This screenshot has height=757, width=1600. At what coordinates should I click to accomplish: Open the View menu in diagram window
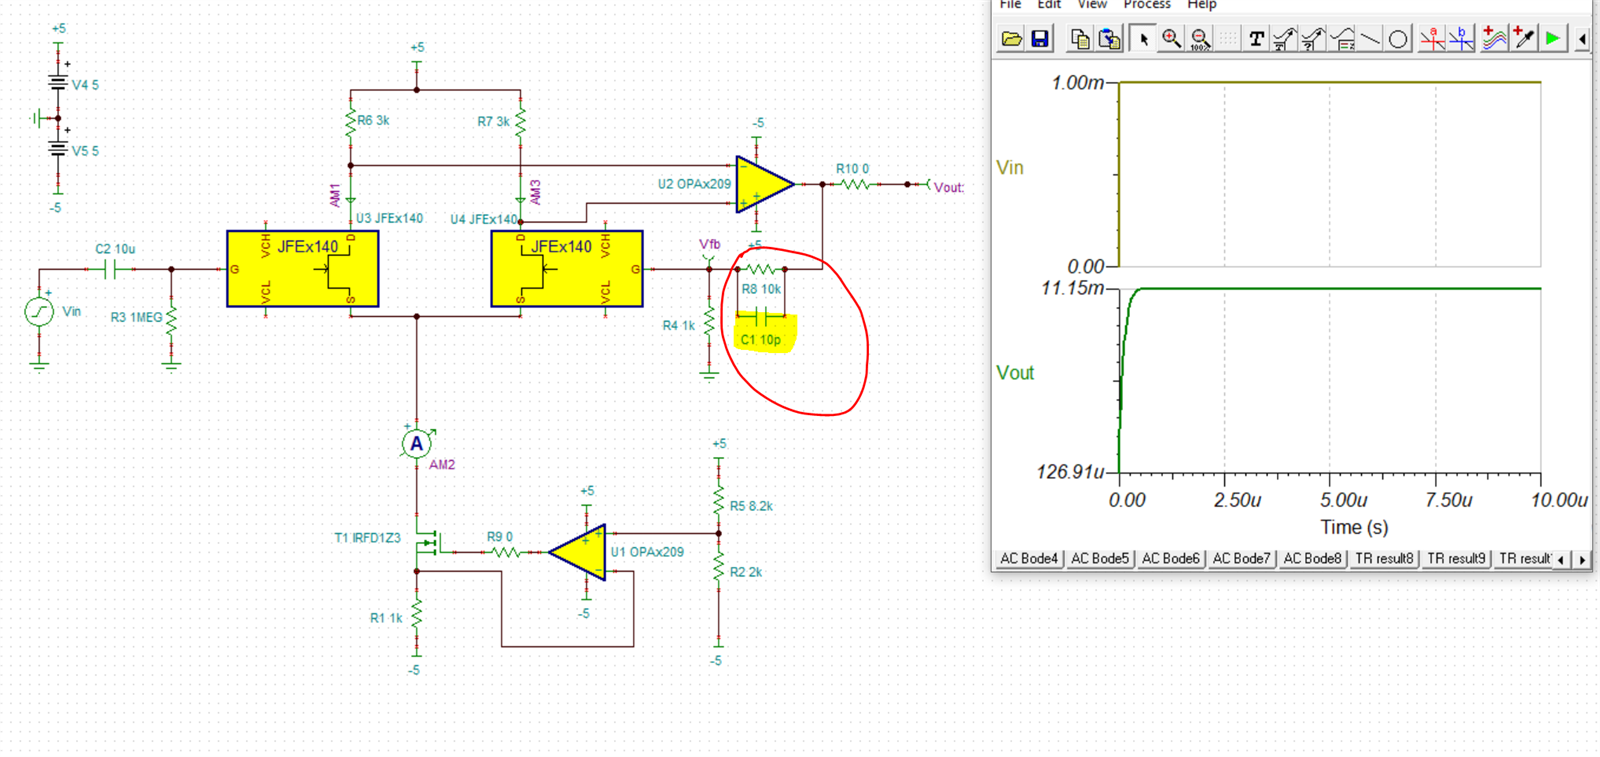point(1092,5)
